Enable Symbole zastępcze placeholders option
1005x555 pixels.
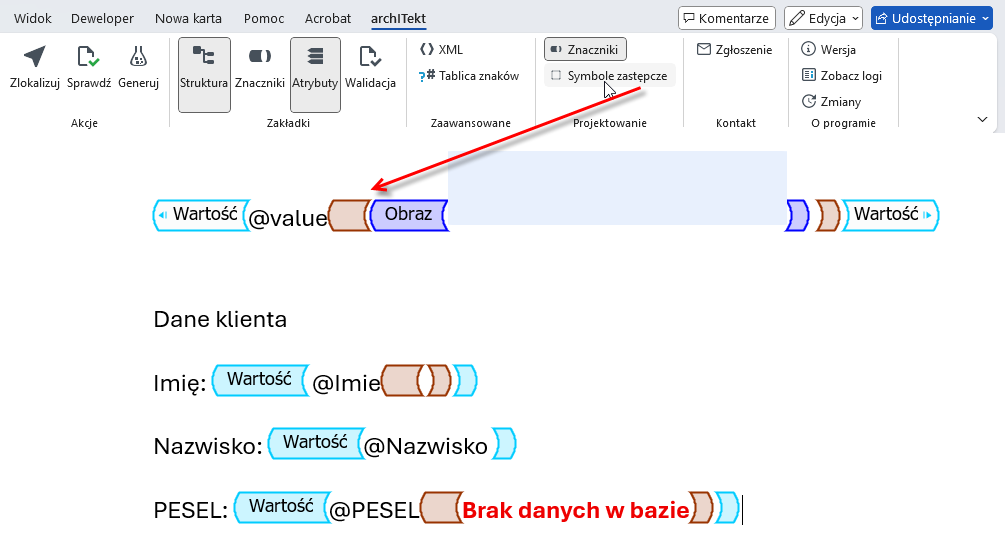tap(609, 76)
